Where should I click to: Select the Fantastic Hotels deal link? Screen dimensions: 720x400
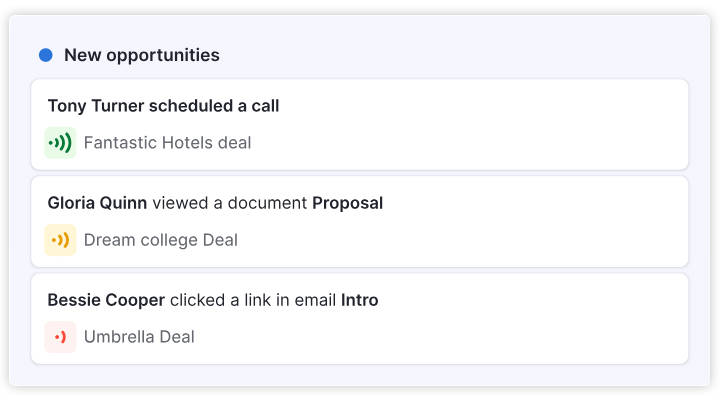(x=167, y=143)
